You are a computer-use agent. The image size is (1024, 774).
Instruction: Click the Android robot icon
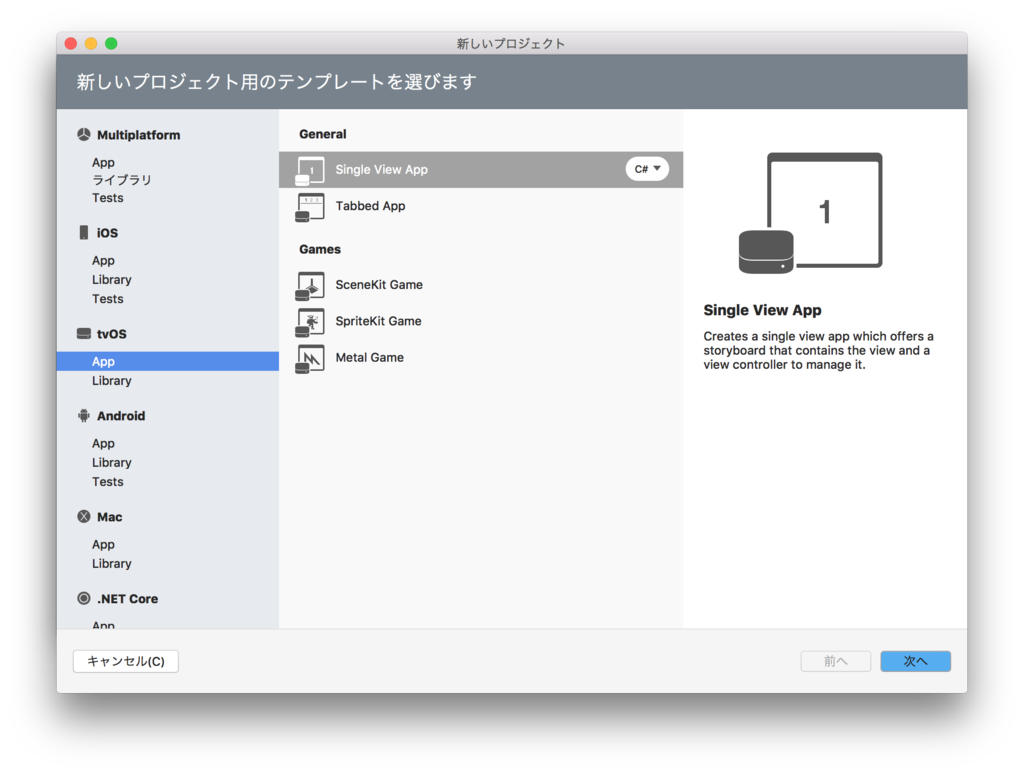click(x=84, y=415)
